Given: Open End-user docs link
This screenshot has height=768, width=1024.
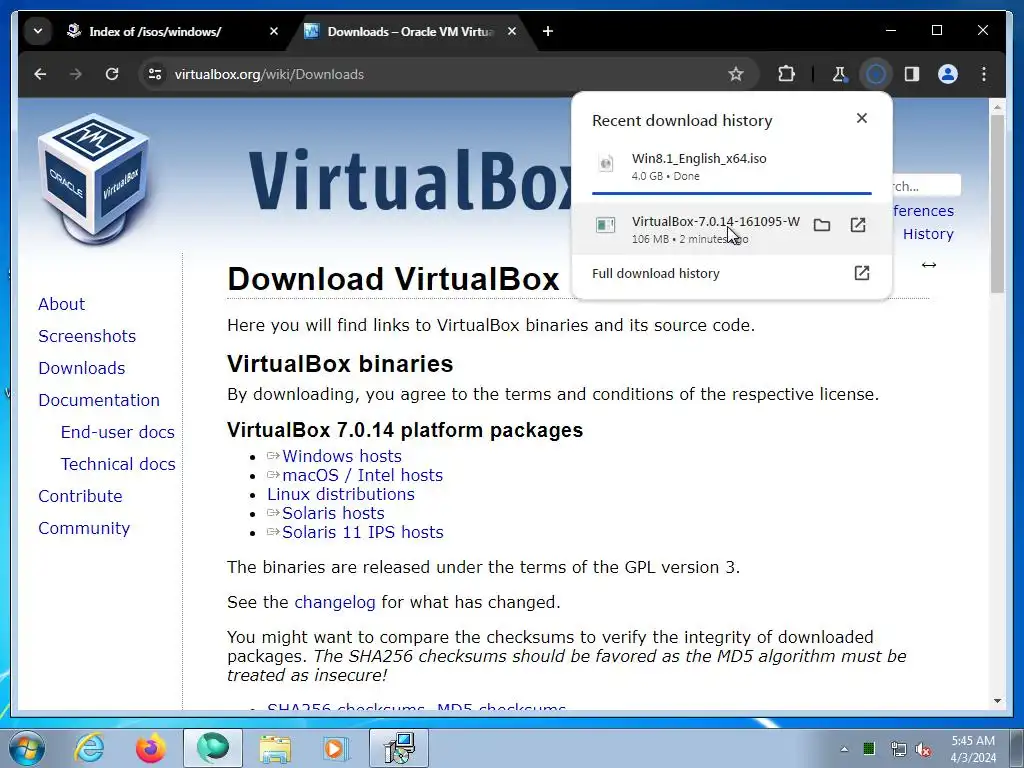Looking at the screenshot, I should (118, 432).
